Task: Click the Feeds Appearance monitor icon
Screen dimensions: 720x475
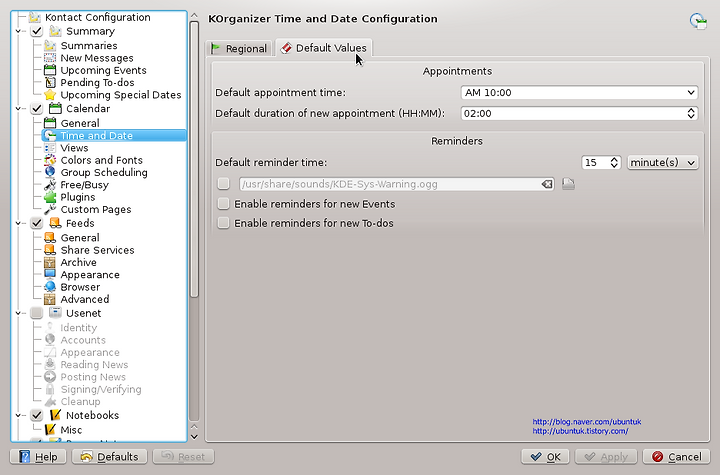Action: [50, 275]
